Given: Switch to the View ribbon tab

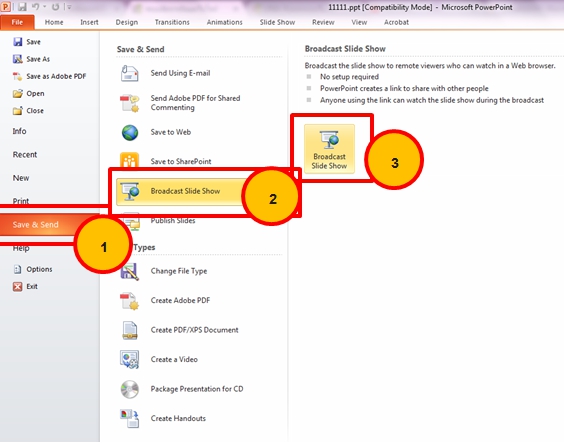Looking at the screenshot, I should [x=359, y=22].
